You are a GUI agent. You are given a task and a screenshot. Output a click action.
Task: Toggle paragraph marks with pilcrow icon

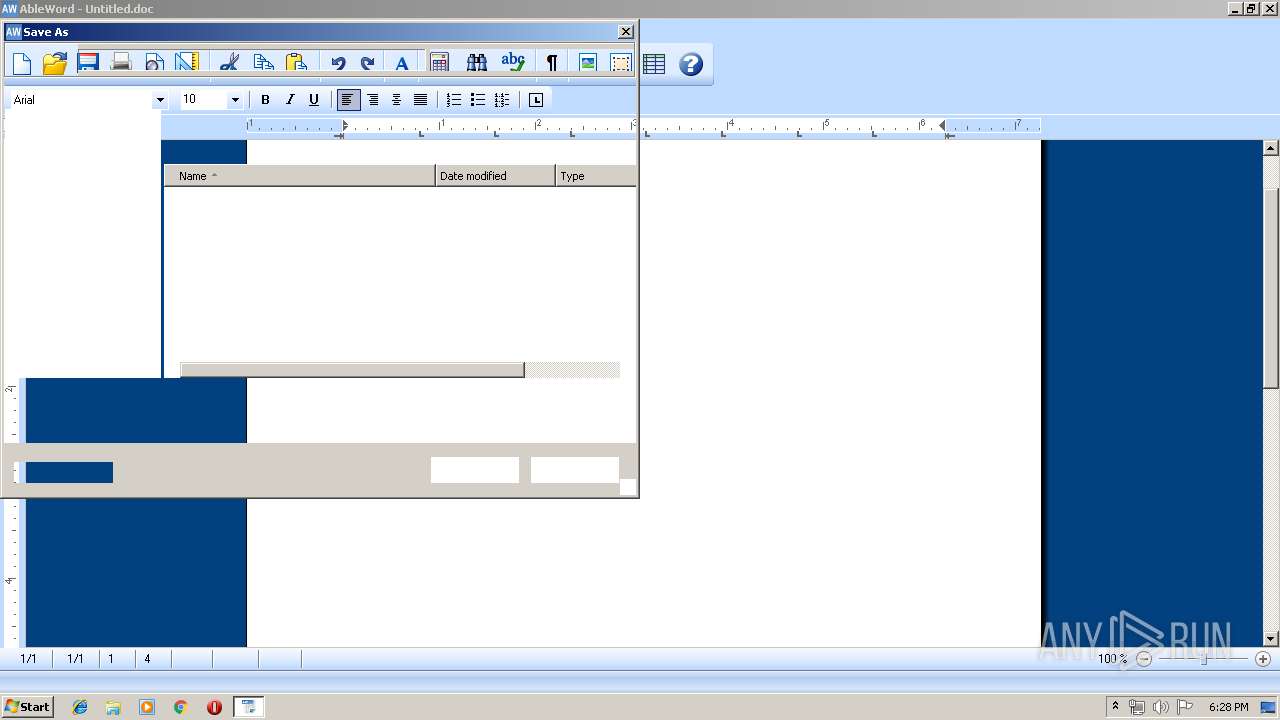coord(551,63)
